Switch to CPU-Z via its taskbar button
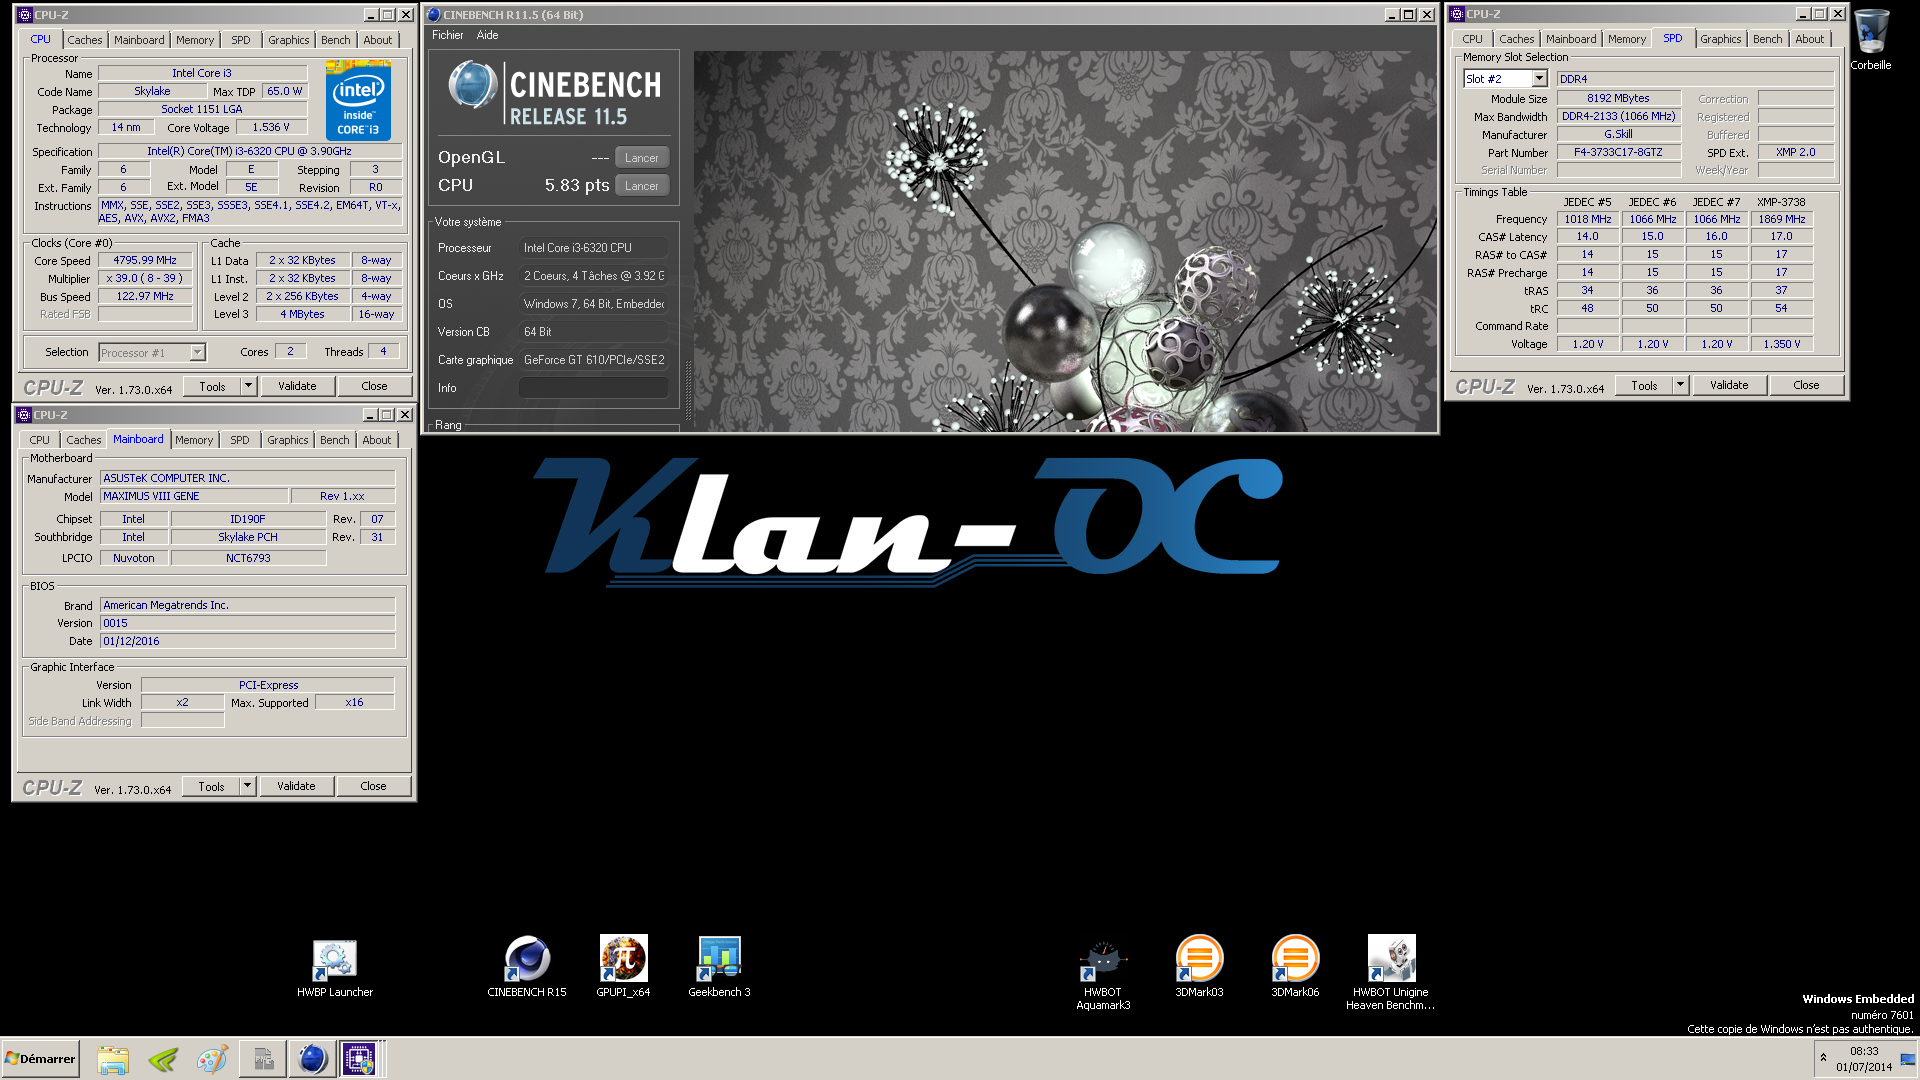1920x1080 pixels. tap(359, 1059)
